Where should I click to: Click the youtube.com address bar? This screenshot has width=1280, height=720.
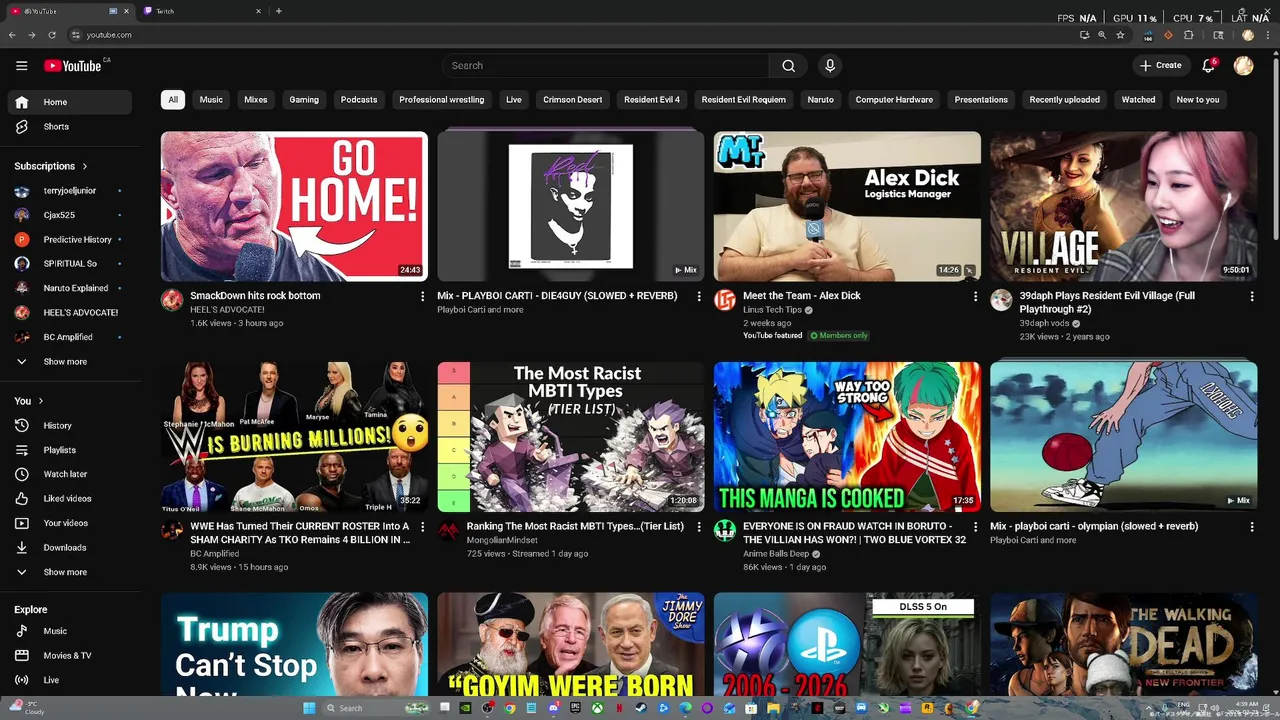[570, 35]
